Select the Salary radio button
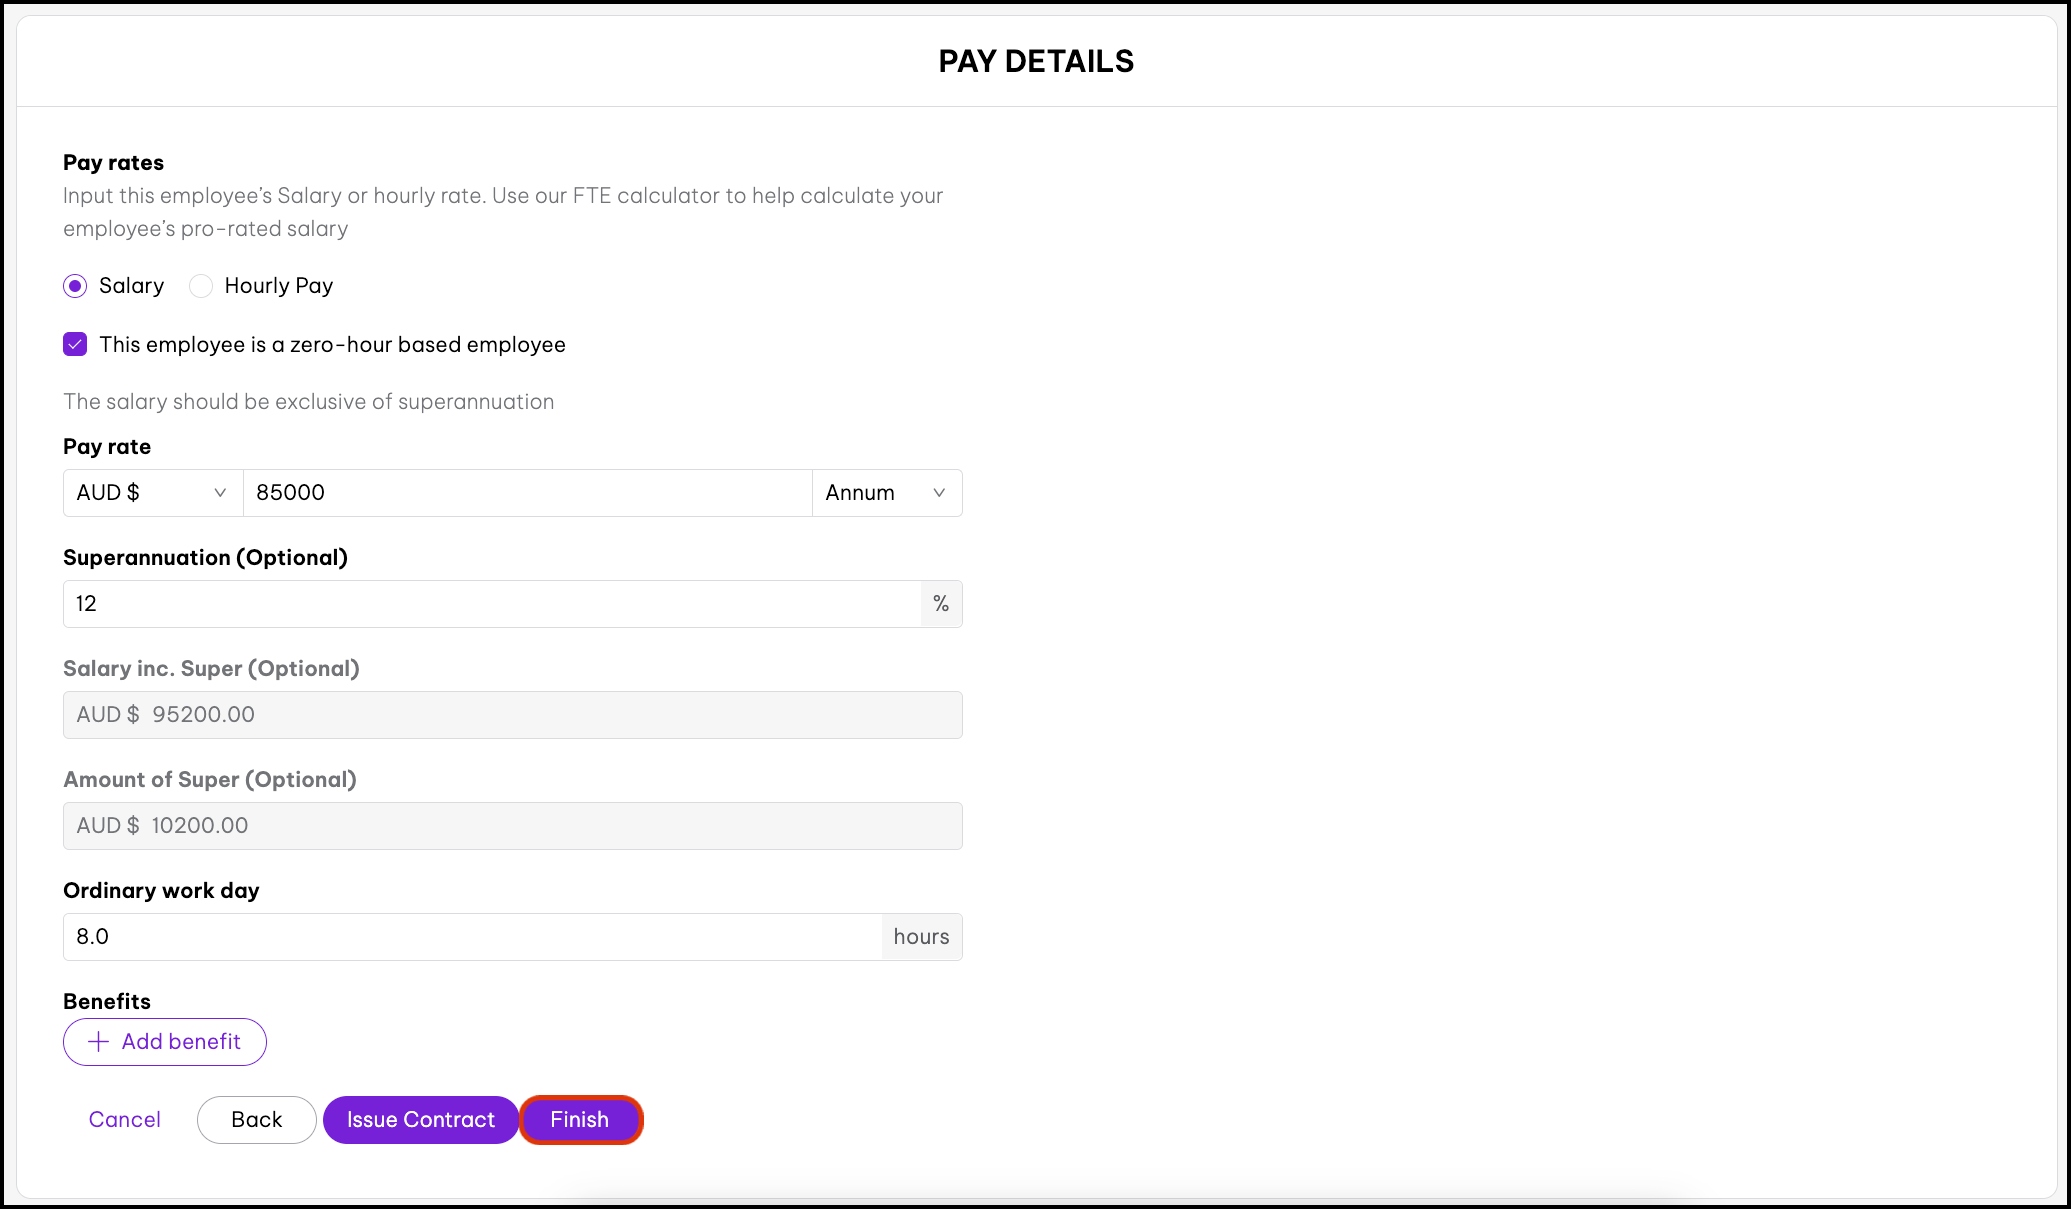Screen dimensions: 2071x1209 75,286
